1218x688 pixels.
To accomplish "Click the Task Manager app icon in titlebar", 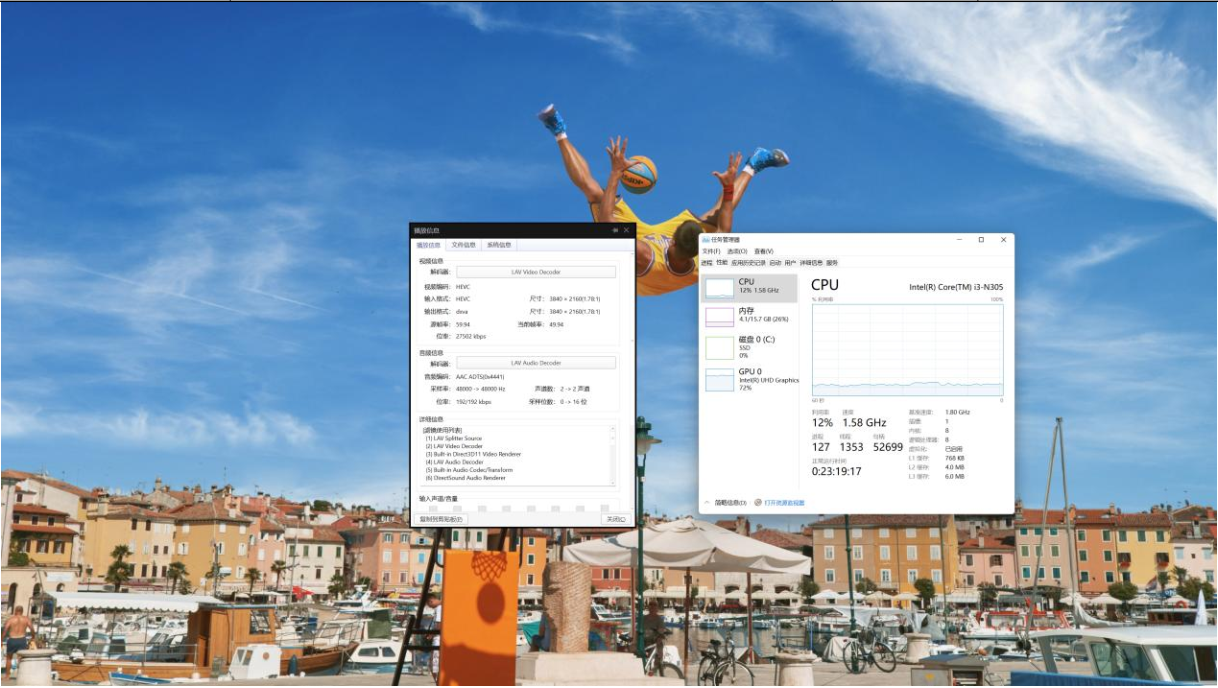I will 705,240.
